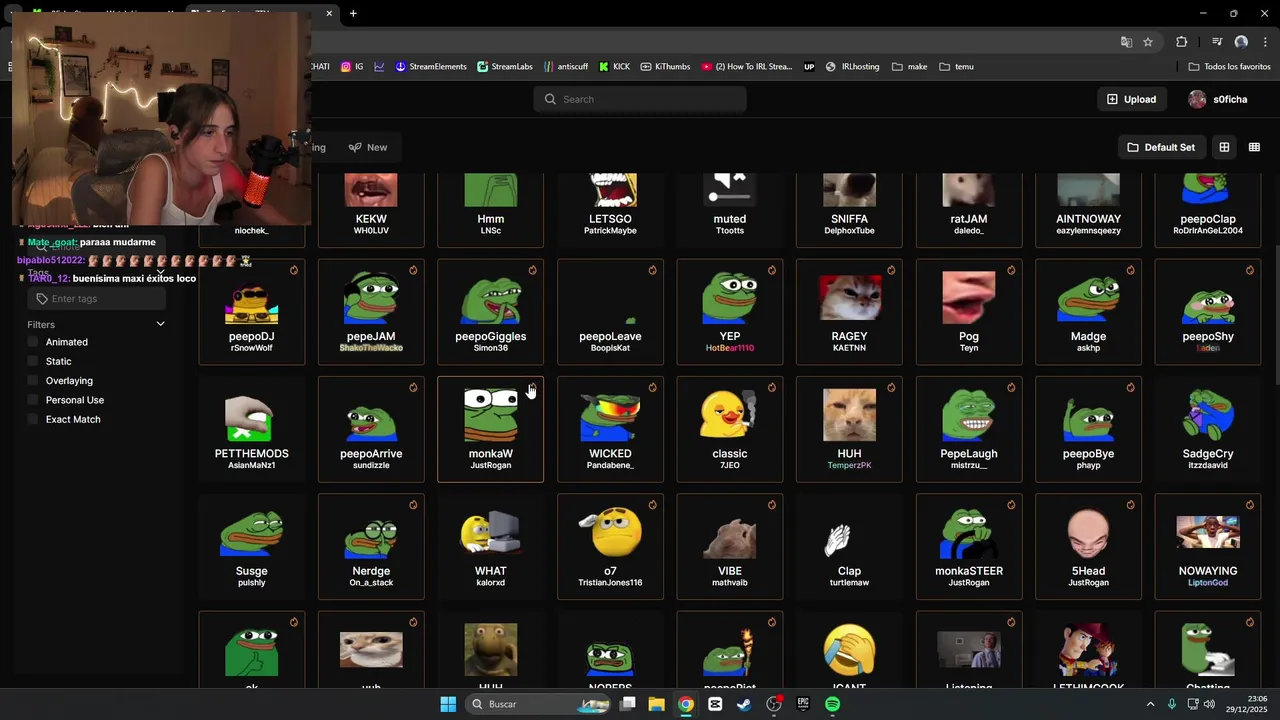Open the IG bookmark

pyautogui.click(x=352, y=67)
